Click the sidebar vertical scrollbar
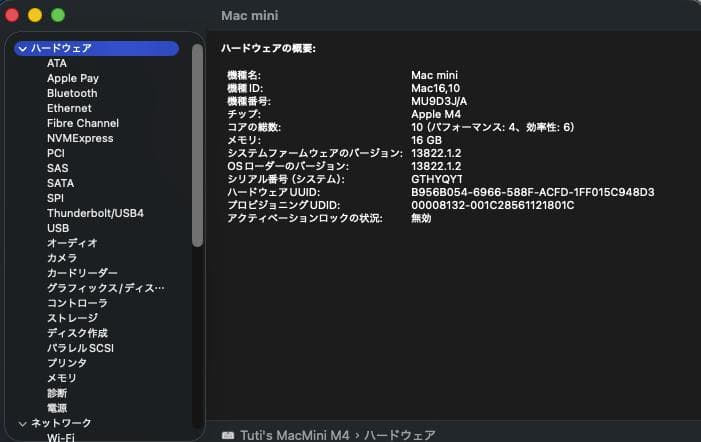This screenshot has height=442, width=701. pos(197,145)
